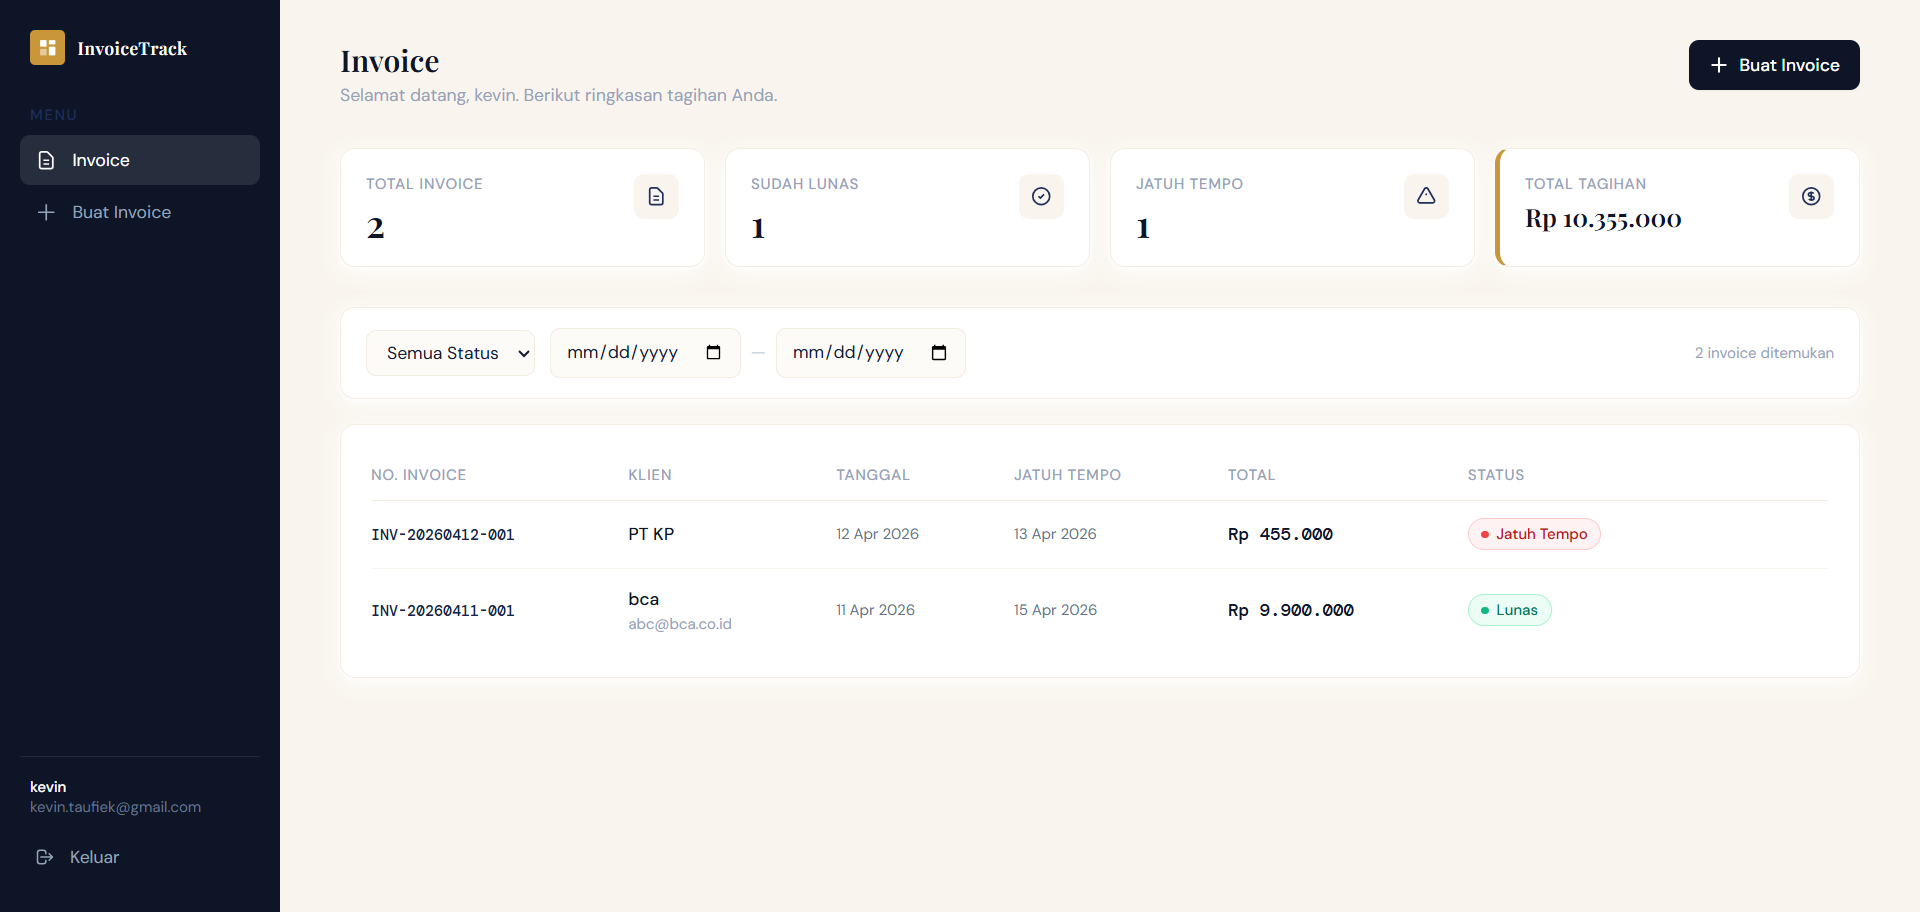Click the user email kevin.taufiek@gmail.com

115,807
